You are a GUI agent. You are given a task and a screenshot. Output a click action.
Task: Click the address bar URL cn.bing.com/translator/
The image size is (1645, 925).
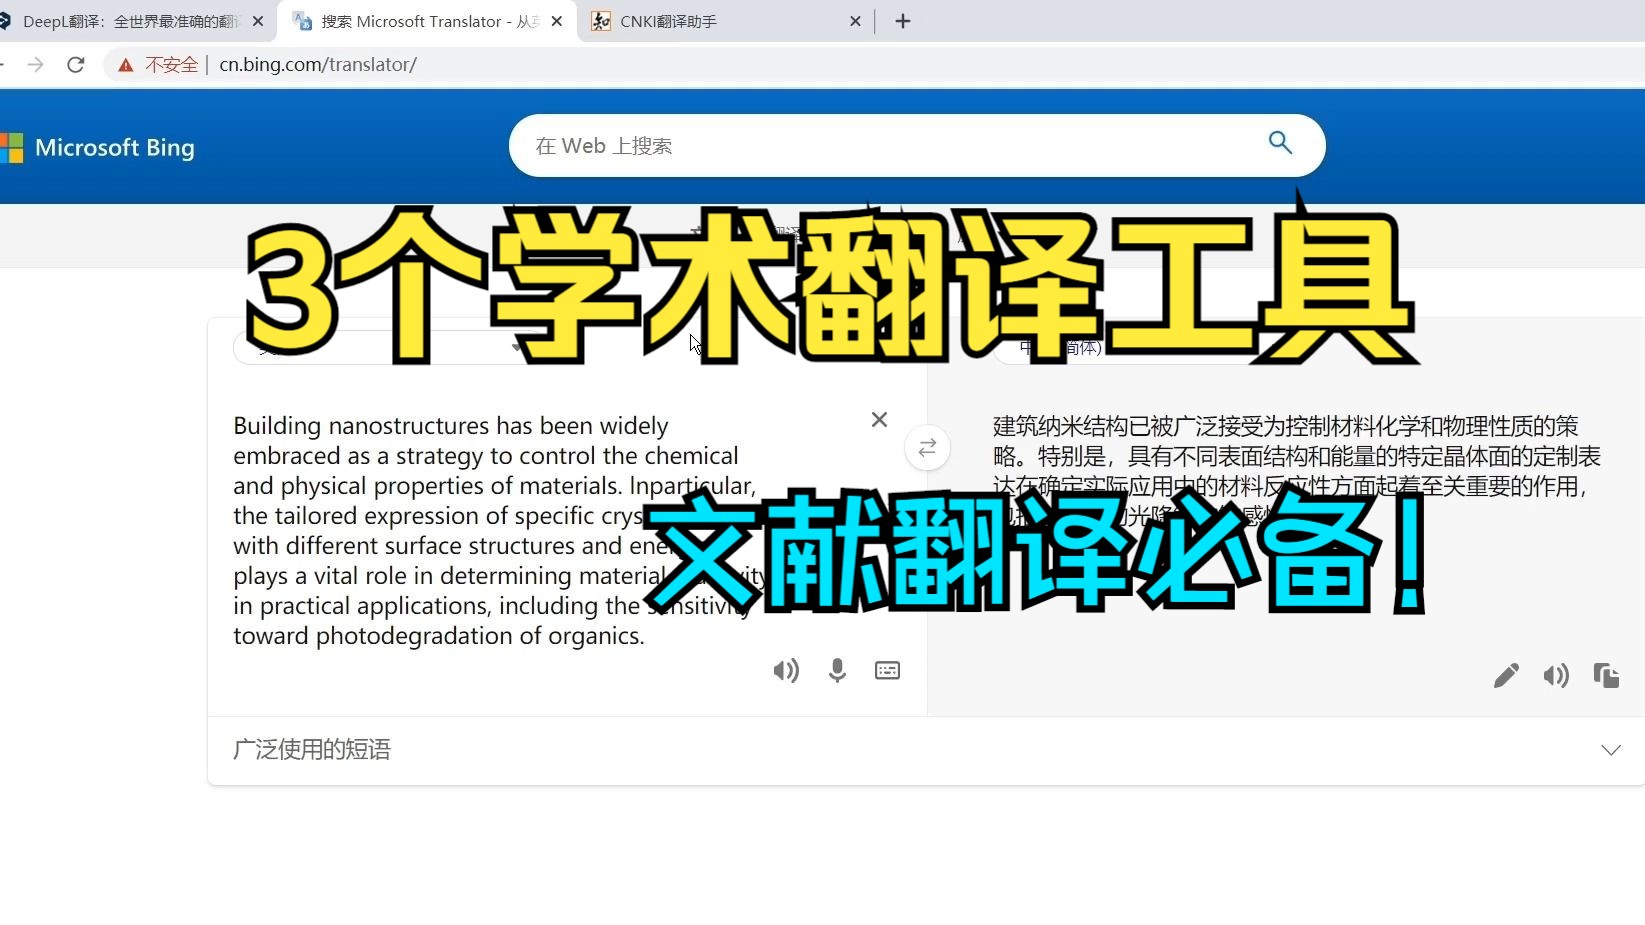click(318, 65)
